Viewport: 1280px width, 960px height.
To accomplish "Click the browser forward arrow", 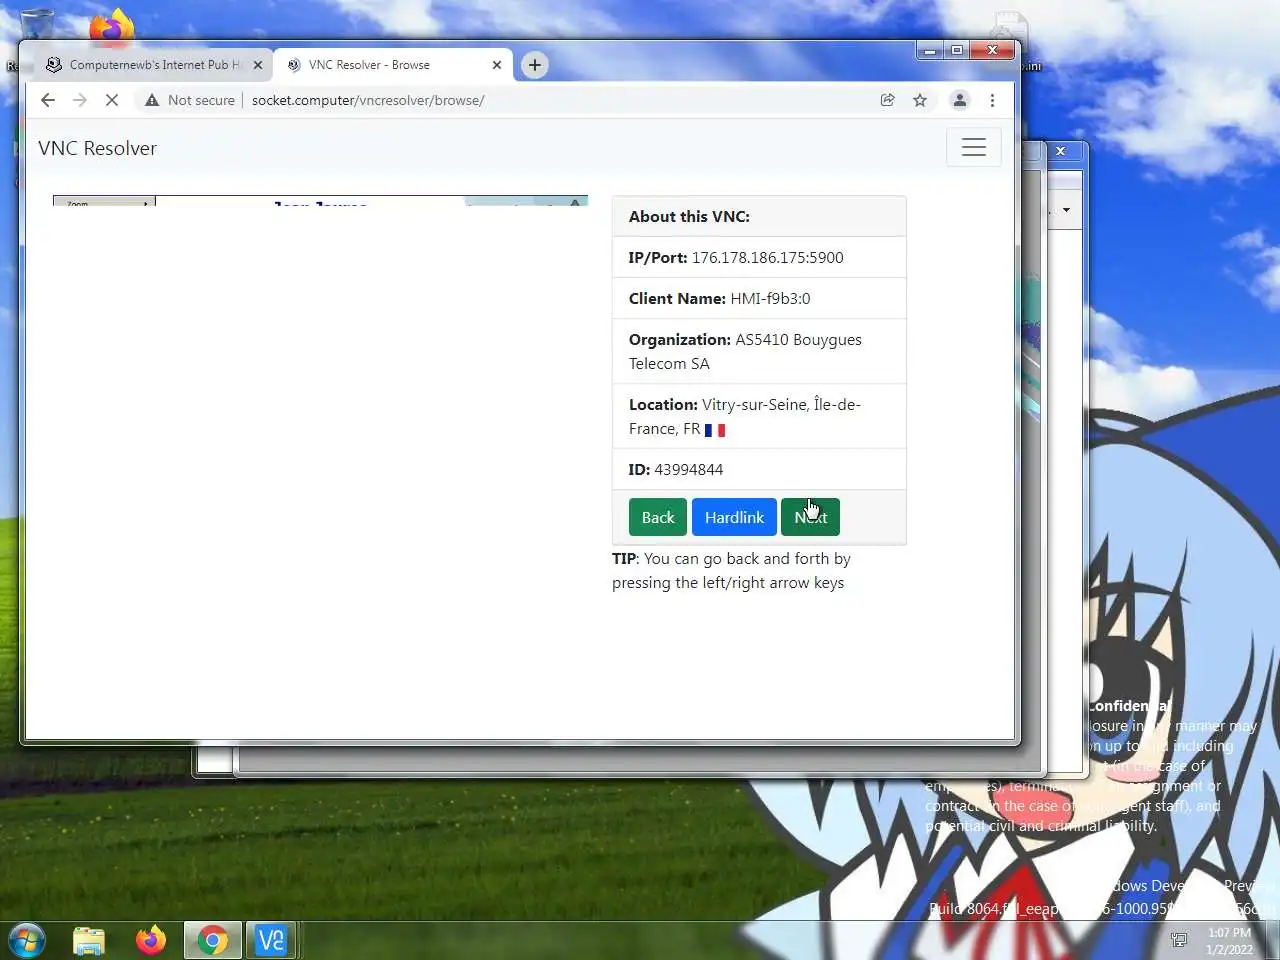I will pyautogui.click(x=80, y=100).
